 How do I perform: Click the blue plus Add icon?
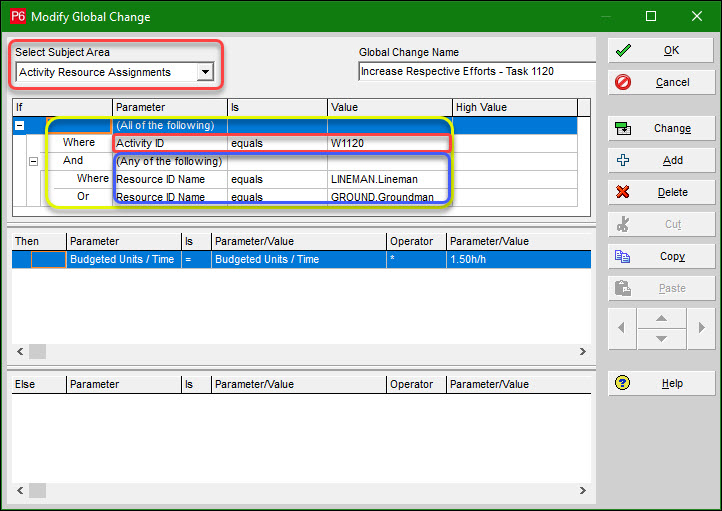623,160
